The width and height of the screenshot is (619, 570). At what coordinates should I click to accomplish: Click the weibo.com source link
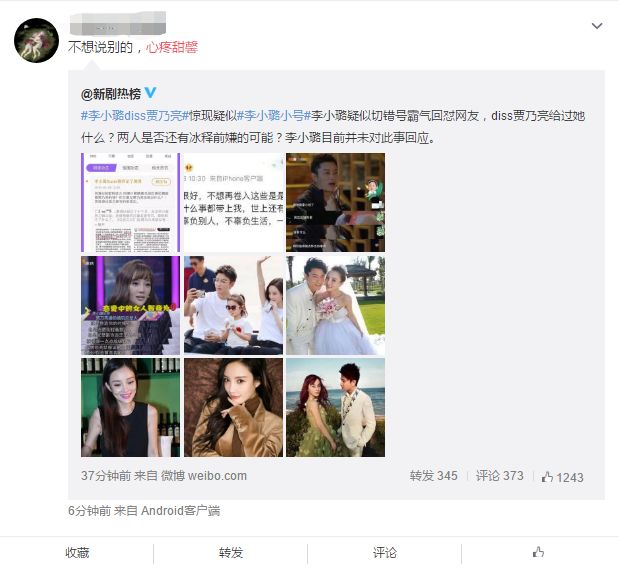tap(217, 476)
